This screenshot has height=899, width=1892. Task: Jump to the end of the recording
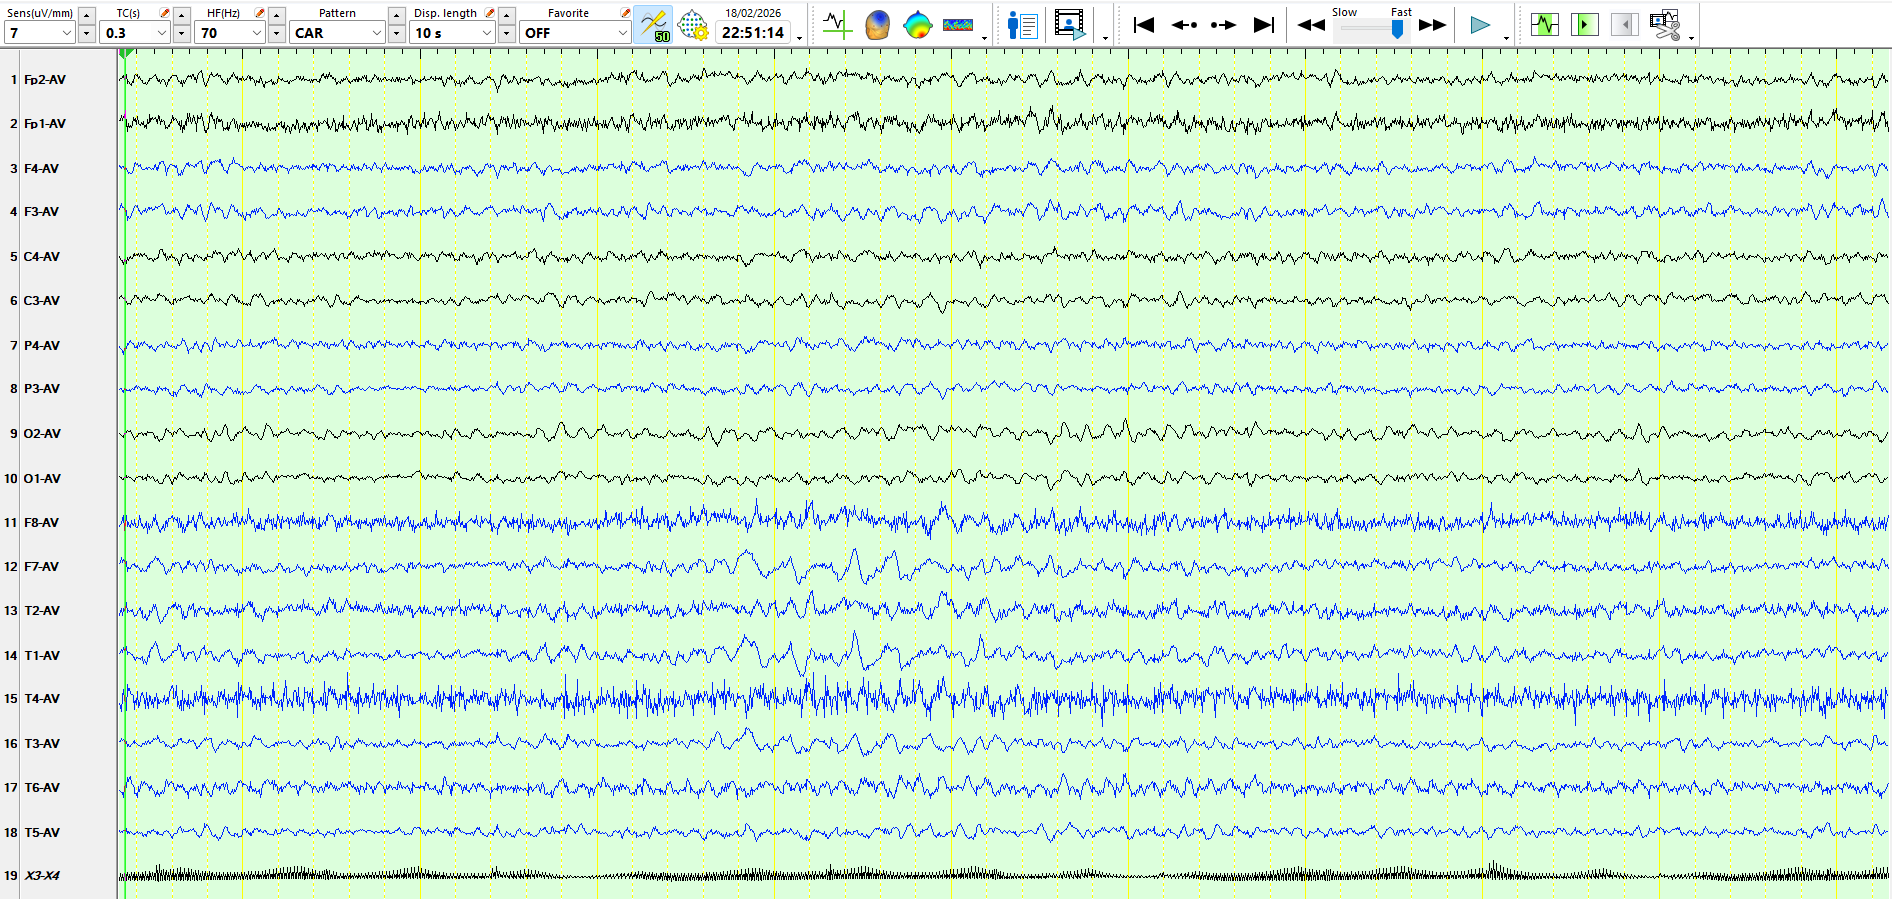coord(1264,25)
